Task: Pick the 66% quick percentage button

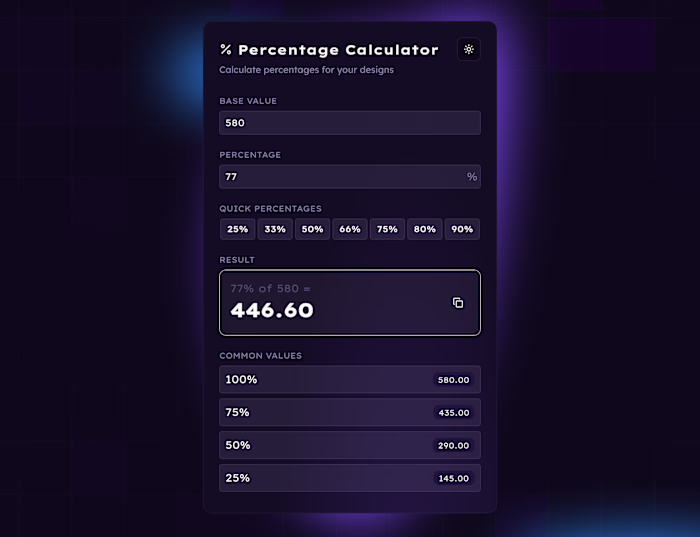Action: pyautogui.click(x=350, y=229)
